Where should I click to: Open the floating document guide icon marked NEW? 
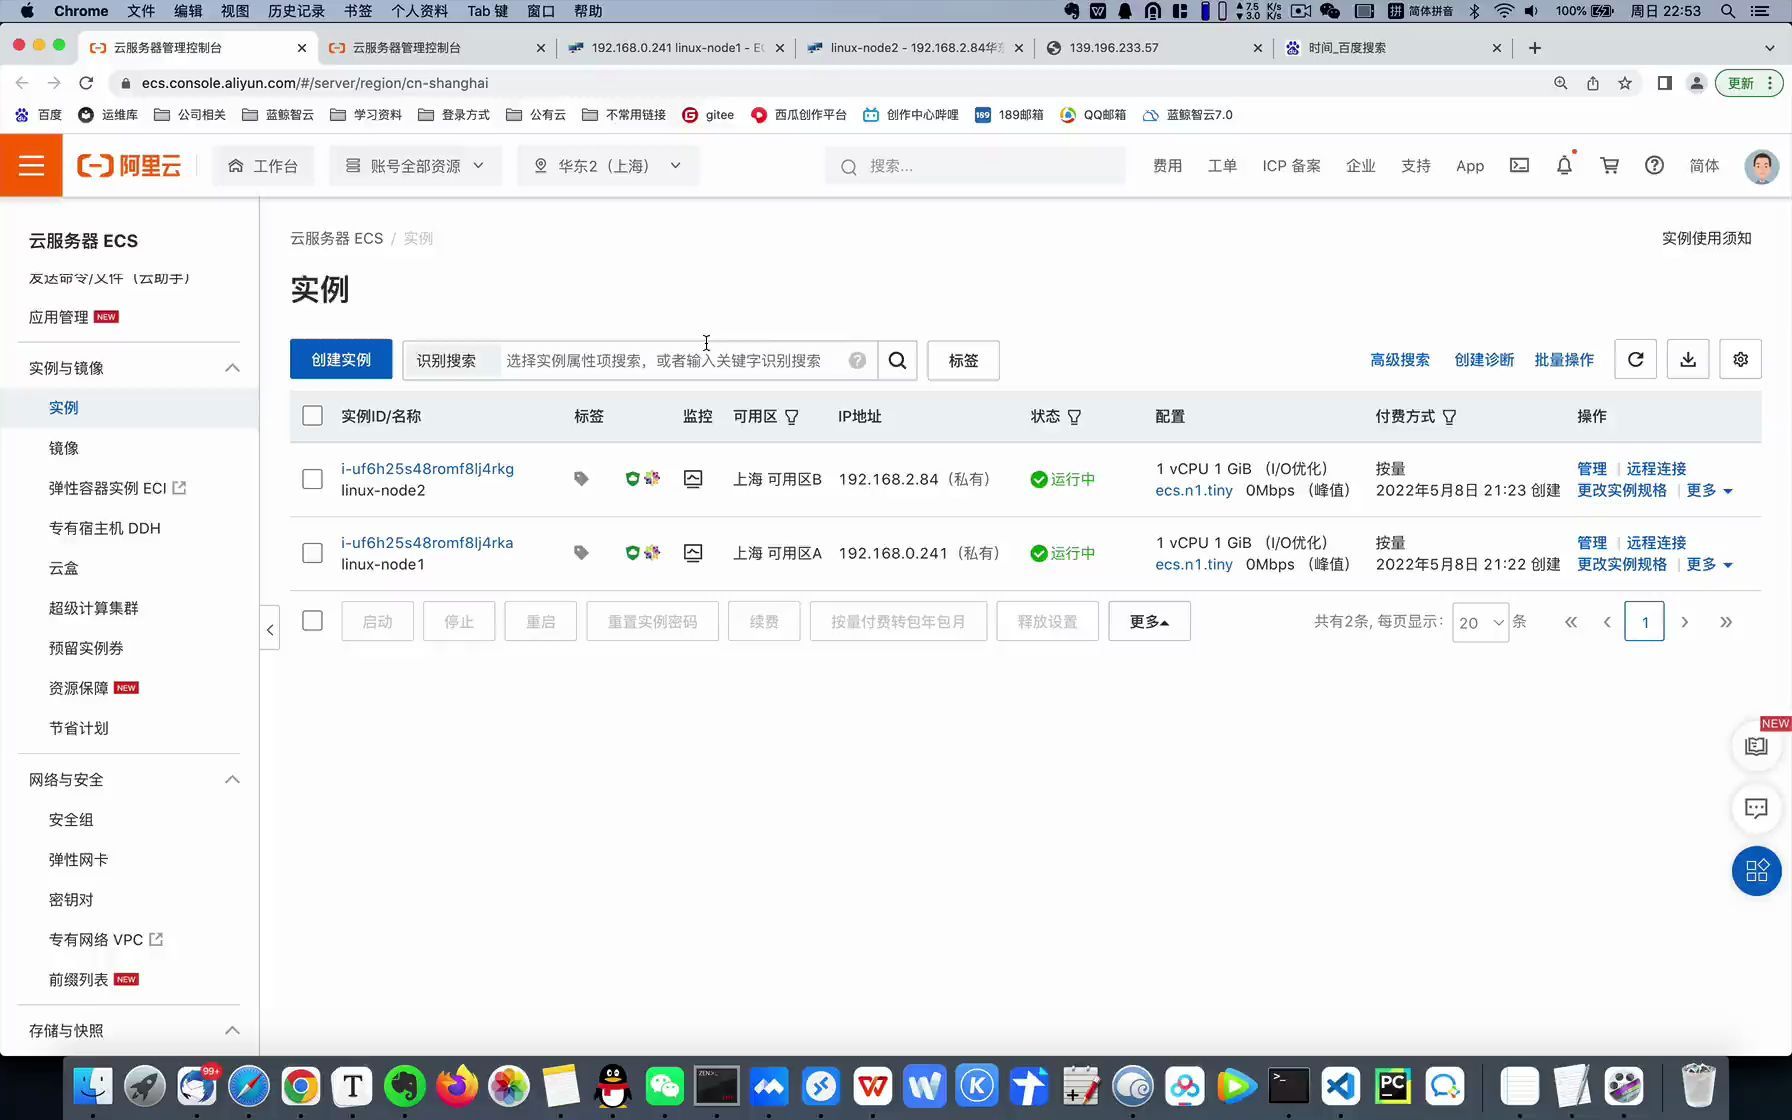(1756, 746)
